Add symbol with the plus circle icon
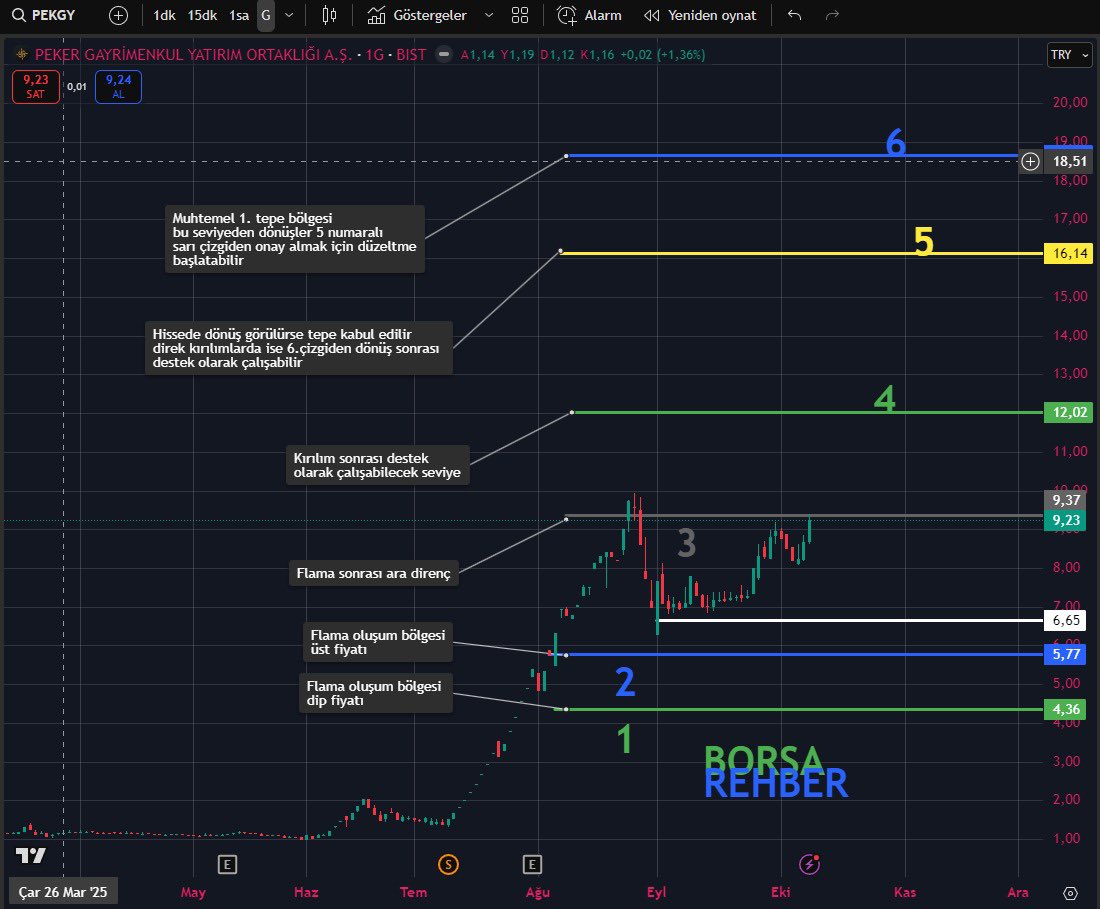 pos(119,15)
